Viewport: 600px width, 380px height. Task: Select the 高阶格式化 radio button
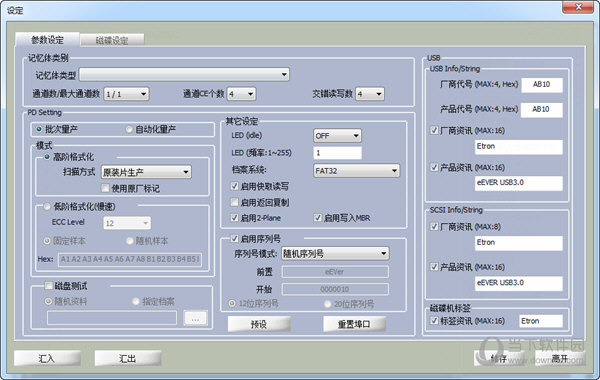(47, 157)
